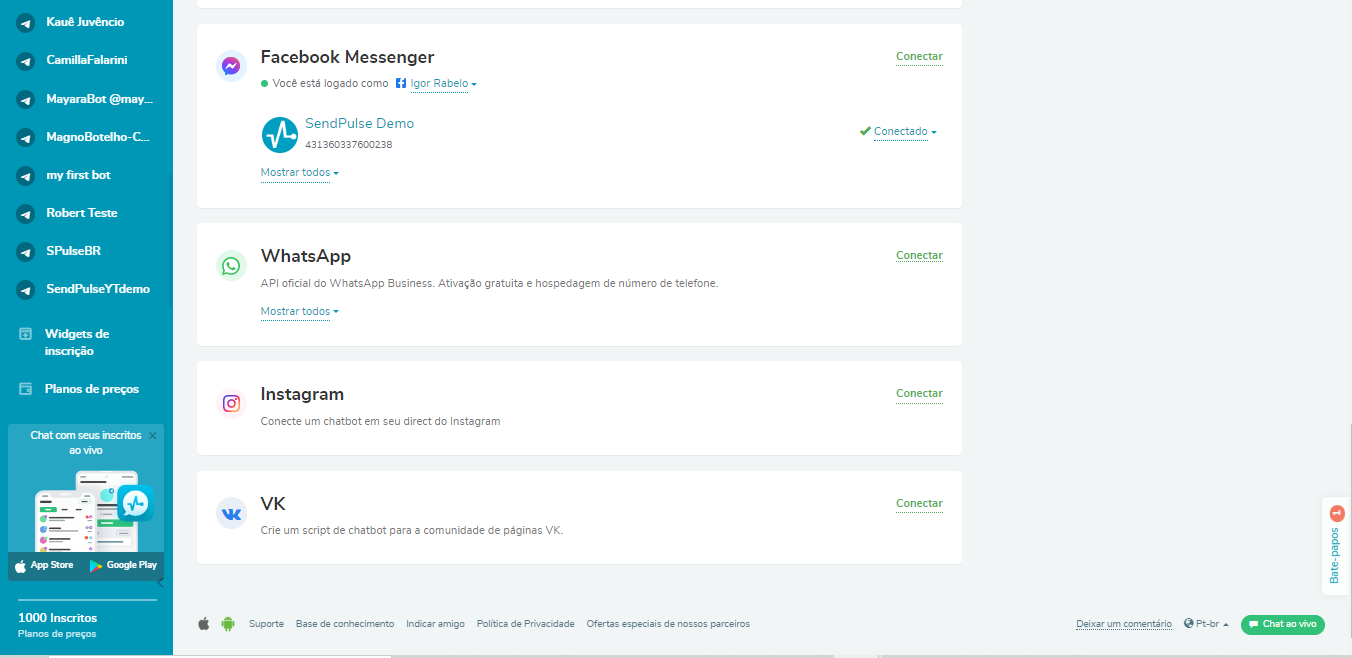Click the Facebook Messenger logo icon
The image size is (1352, 658).
tap(231, 66)
